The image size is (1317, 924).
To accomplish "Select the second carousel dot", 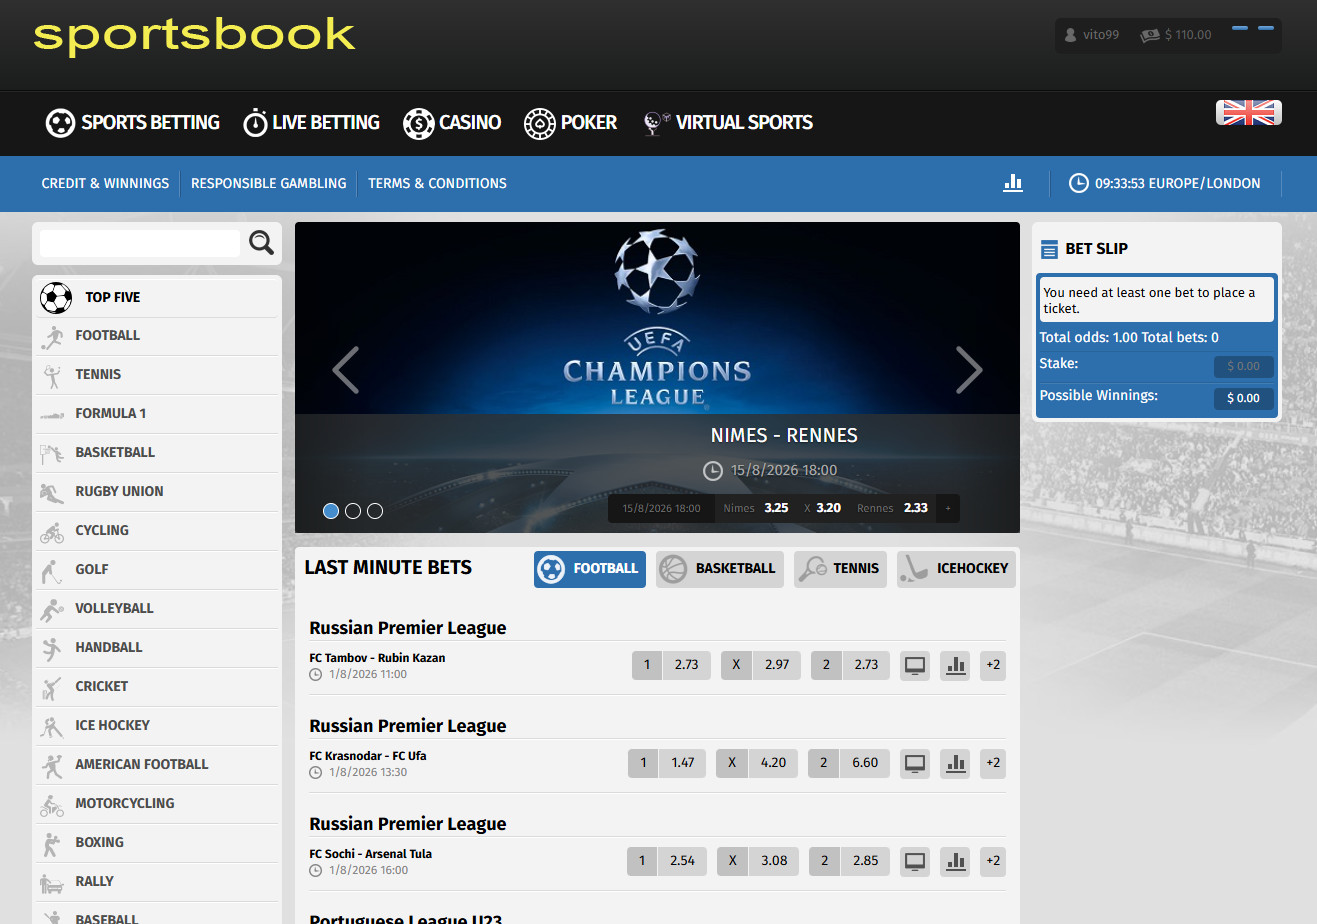I will pos(353,511).
